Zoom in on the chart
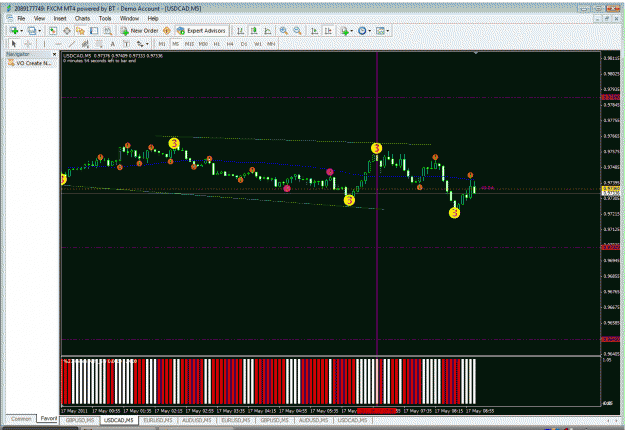Viewport: 625px width, 430px height. [284, 31]
